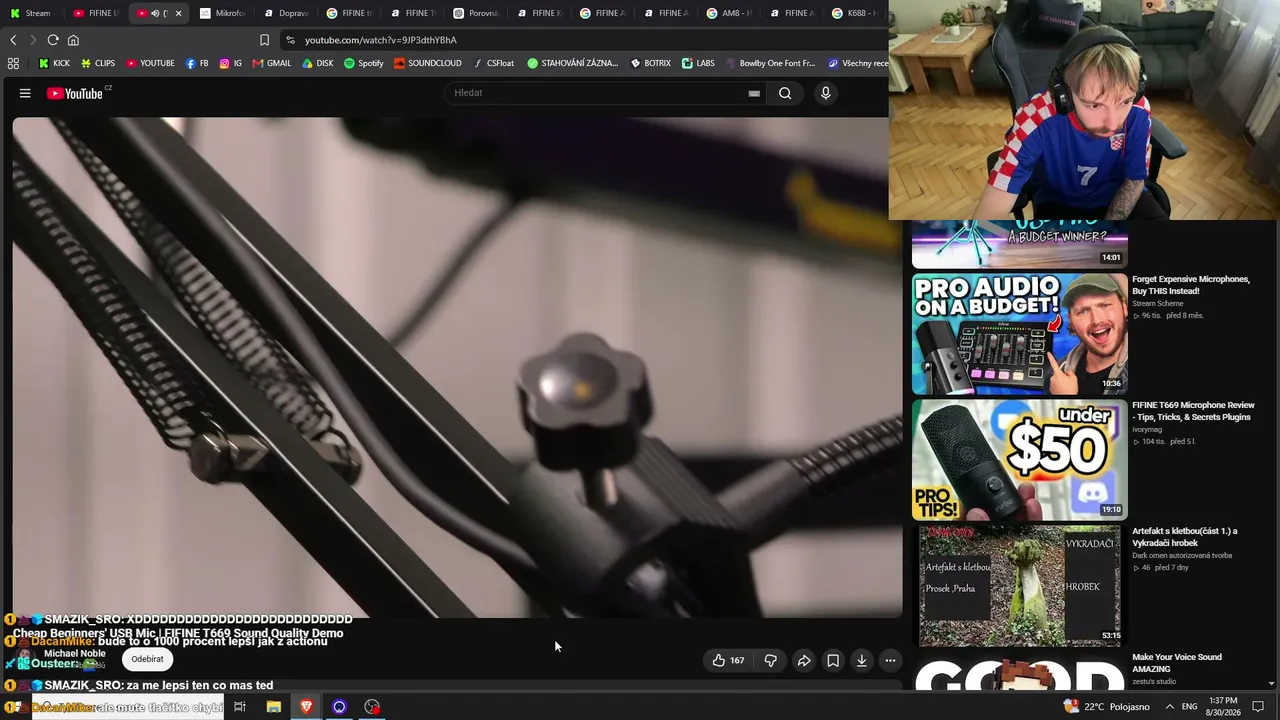Subscribe with the Odebírat button
The image size is (1280, 720).
pos(147,659)
